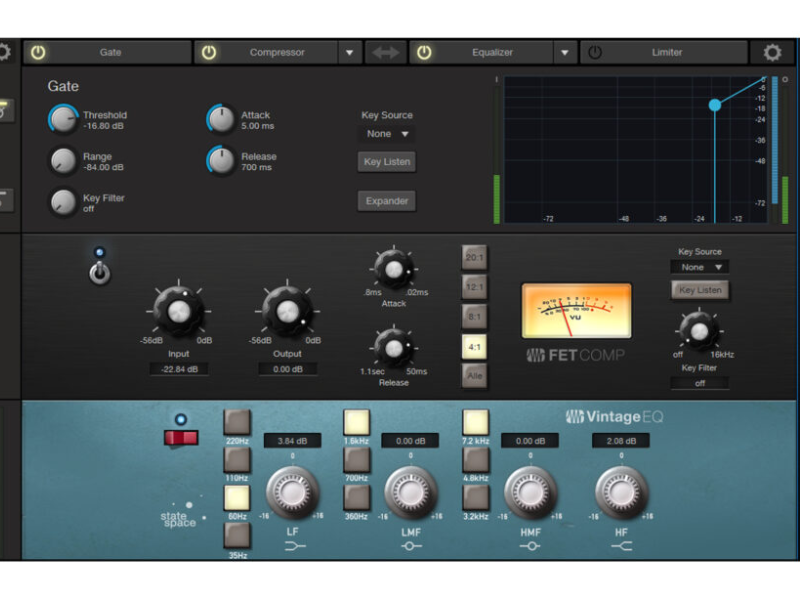Click the FET Comp Input knob
This screenshot has width=800, height=600.
[179, 311]
